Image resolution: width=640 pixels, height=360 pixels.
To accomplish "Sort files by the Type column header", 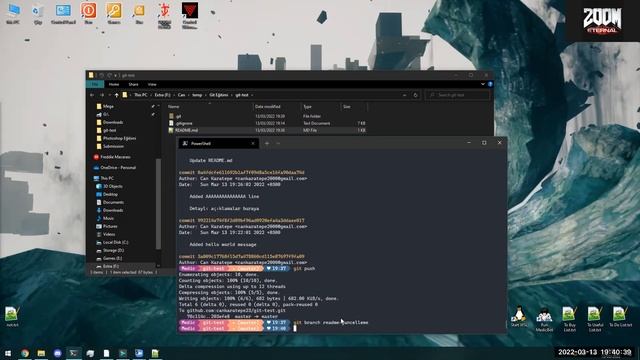I will pos(321,107).
